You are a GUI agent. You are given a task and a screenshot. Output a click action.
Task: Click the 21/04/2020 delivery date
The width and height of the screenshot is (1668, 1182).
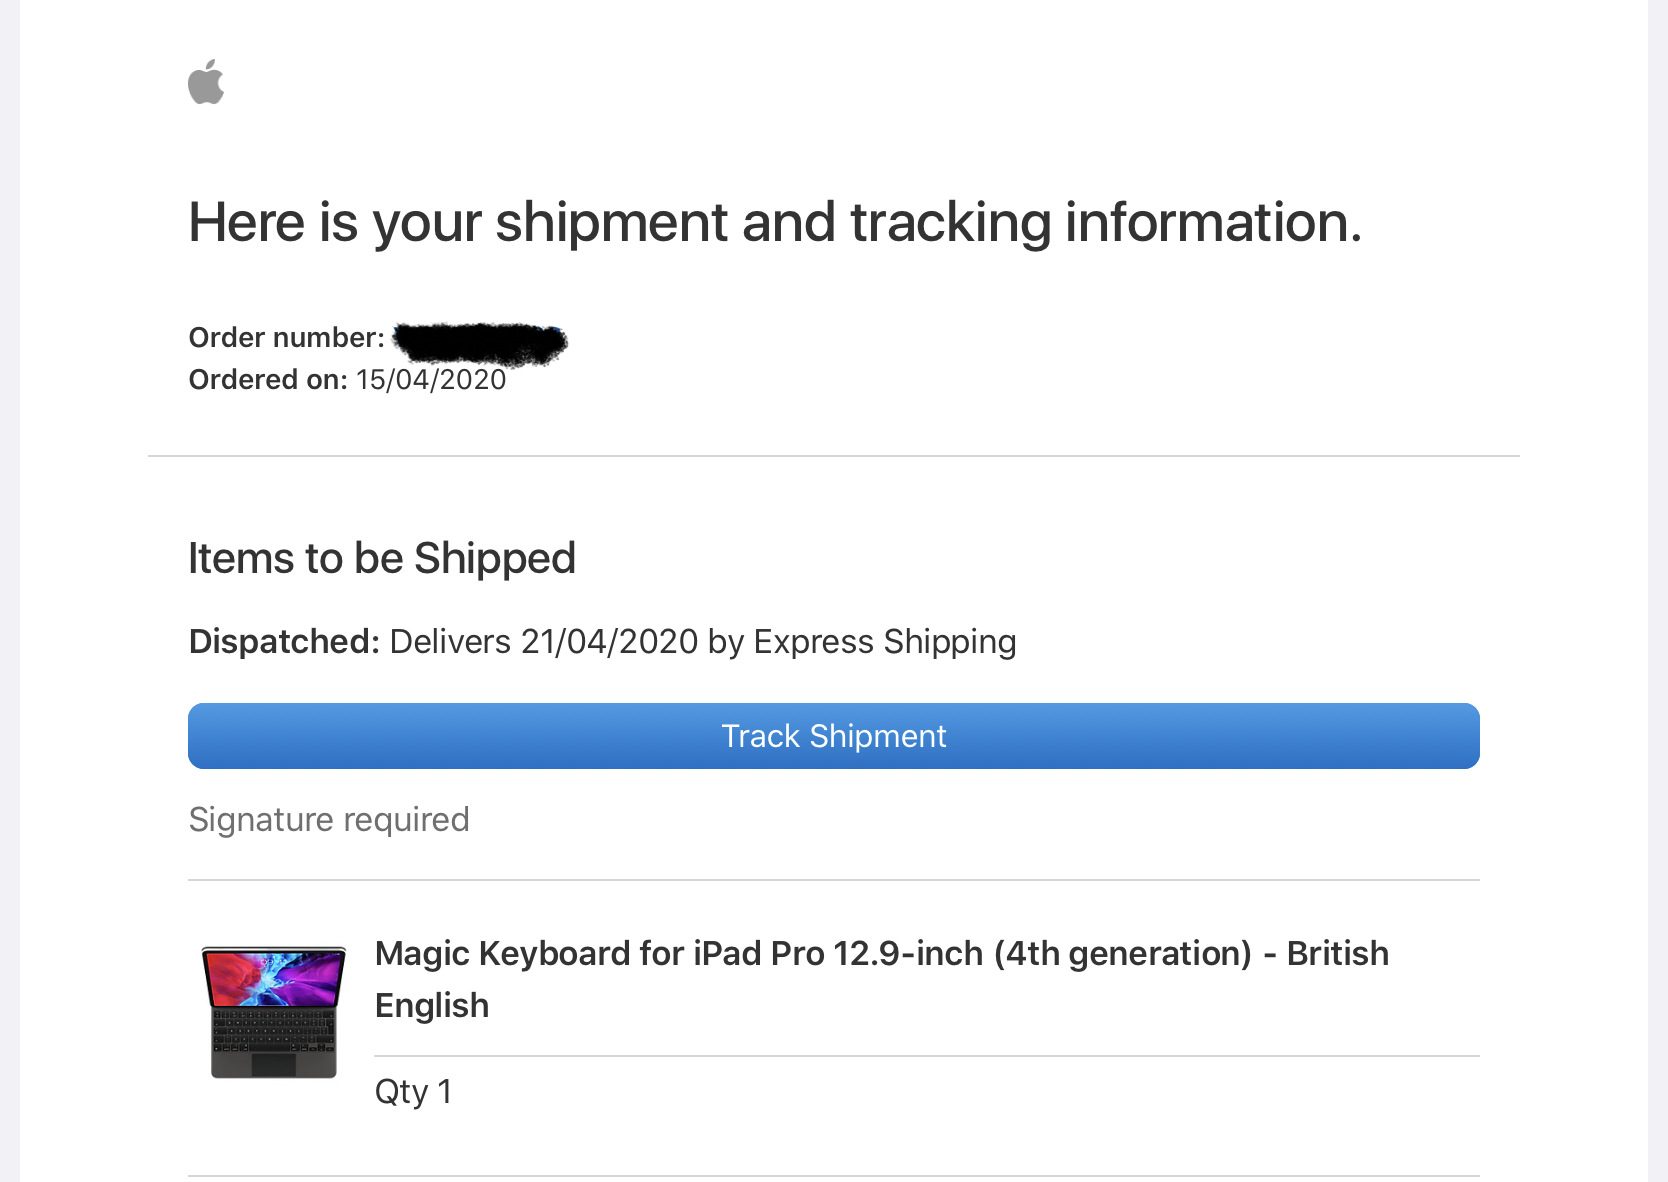[609, 641]
